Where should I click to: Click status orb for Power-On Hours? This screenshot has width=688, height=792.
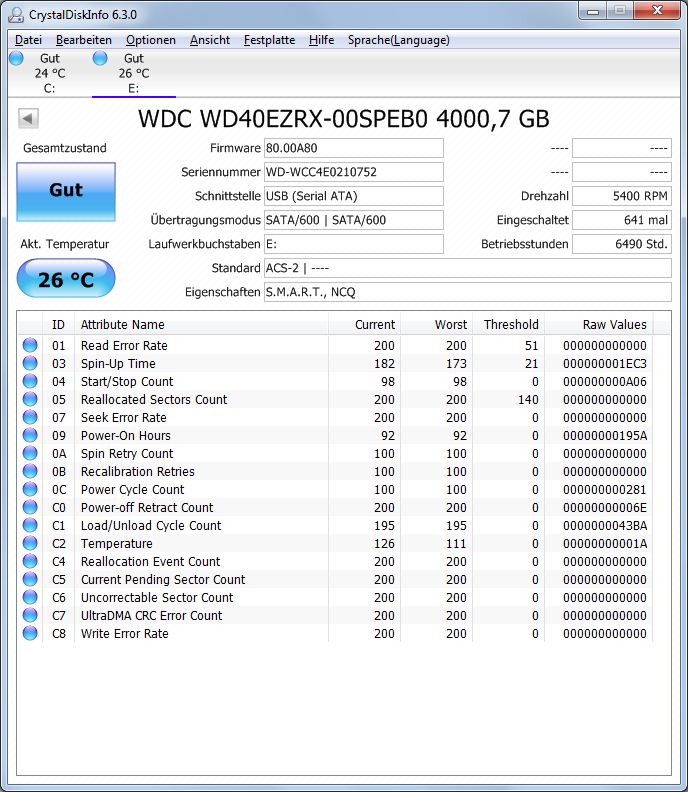click(30, 435)
